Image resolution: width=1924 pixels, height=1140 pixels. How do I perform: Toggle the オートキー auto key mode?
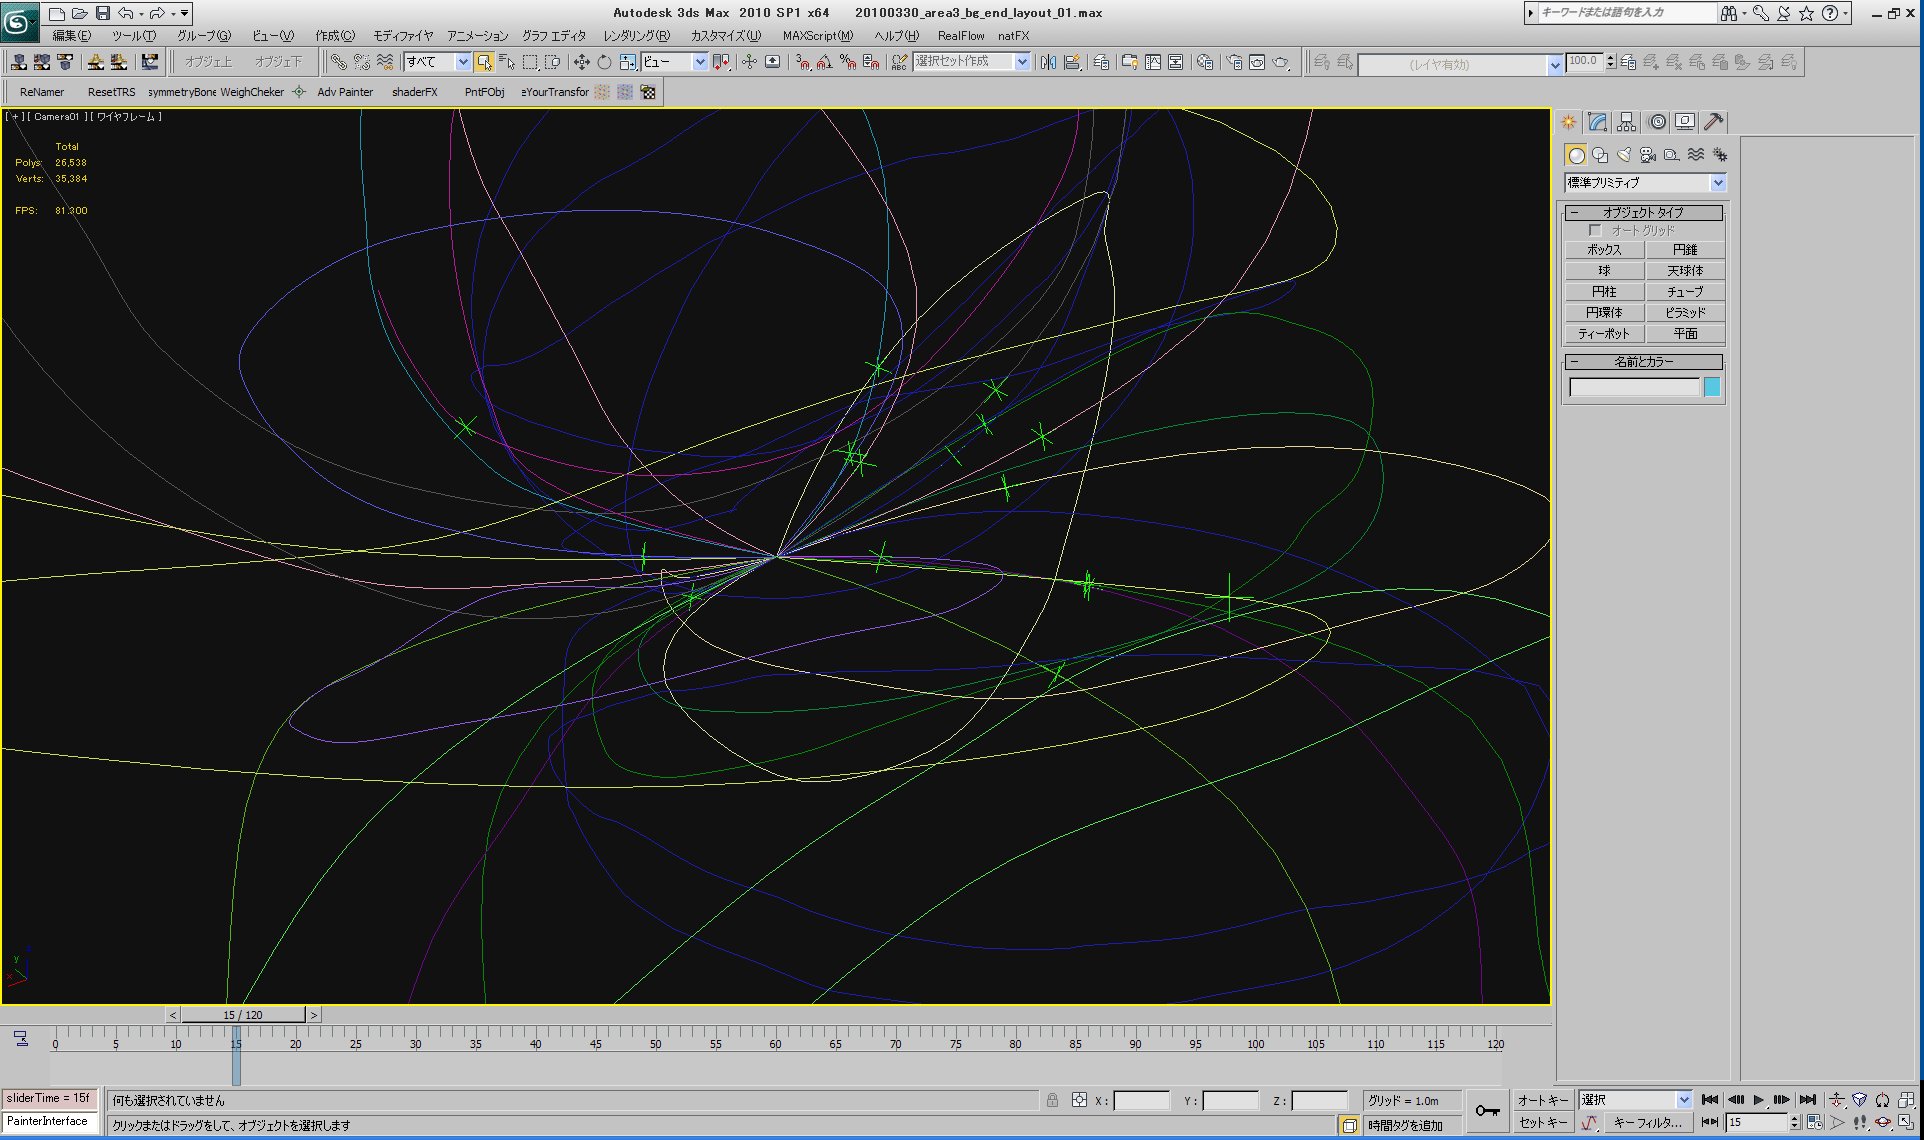[1542, 1100]
